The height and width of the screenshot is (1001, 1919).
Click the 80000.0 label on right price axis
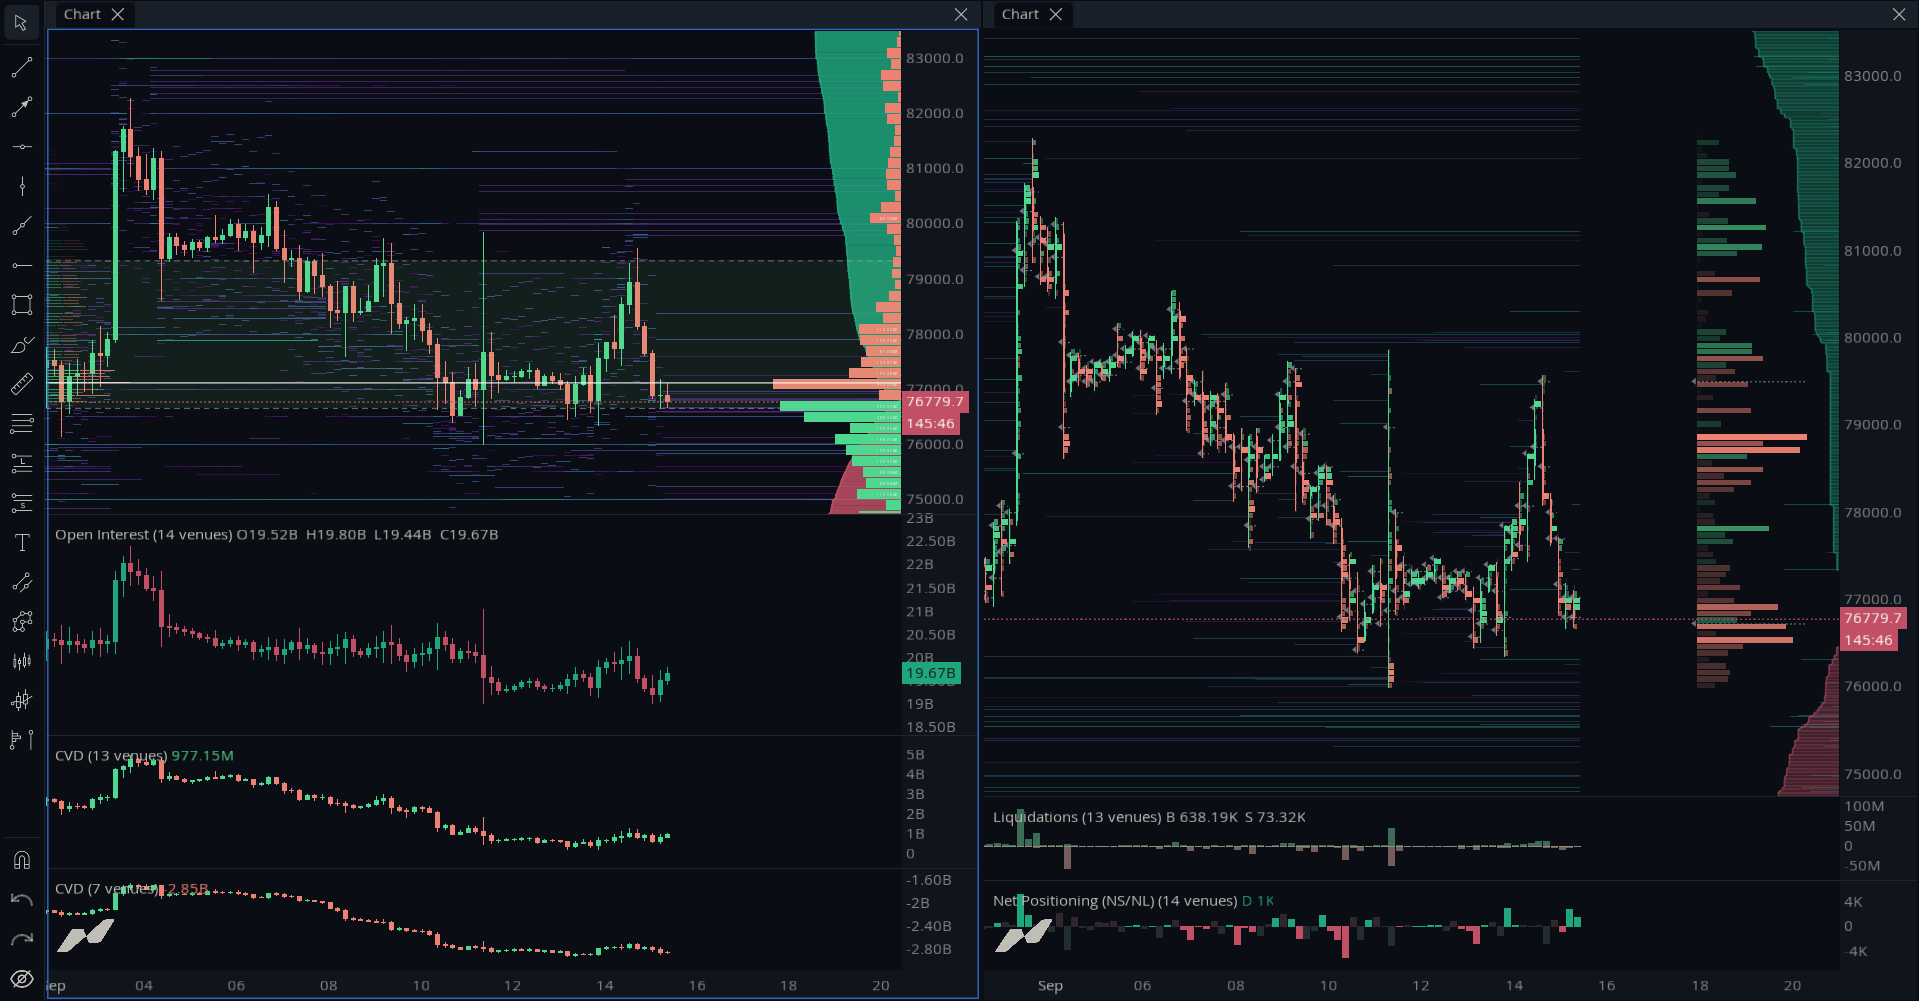pyautogui.click(x=1873, y=338)
